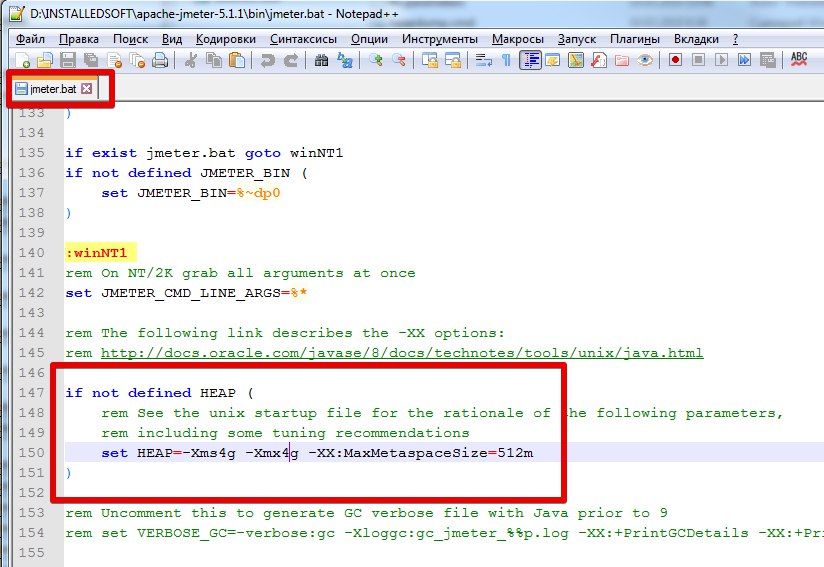Viewport: 824px width, 567px height.
Task: Open the Правка menu
Action: tap(79, 39)
